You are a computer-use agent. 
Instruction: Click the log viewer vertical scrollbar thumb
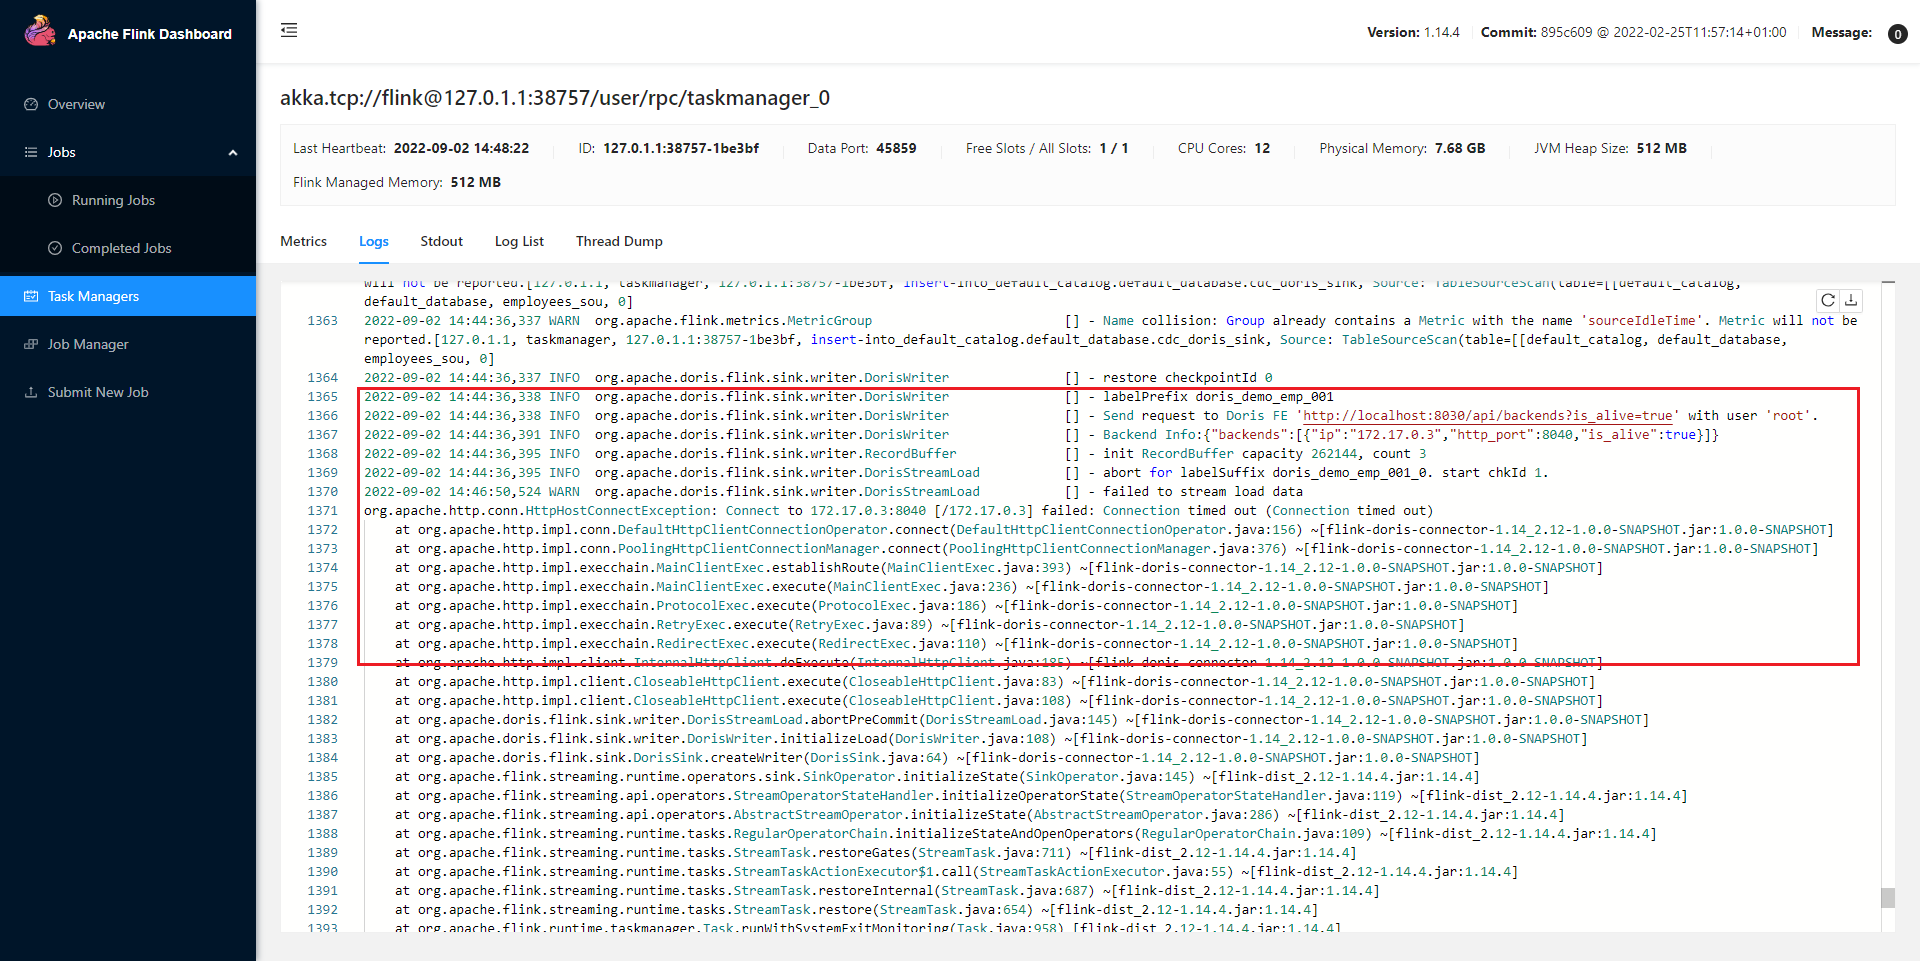click(x=1887, y=897)
